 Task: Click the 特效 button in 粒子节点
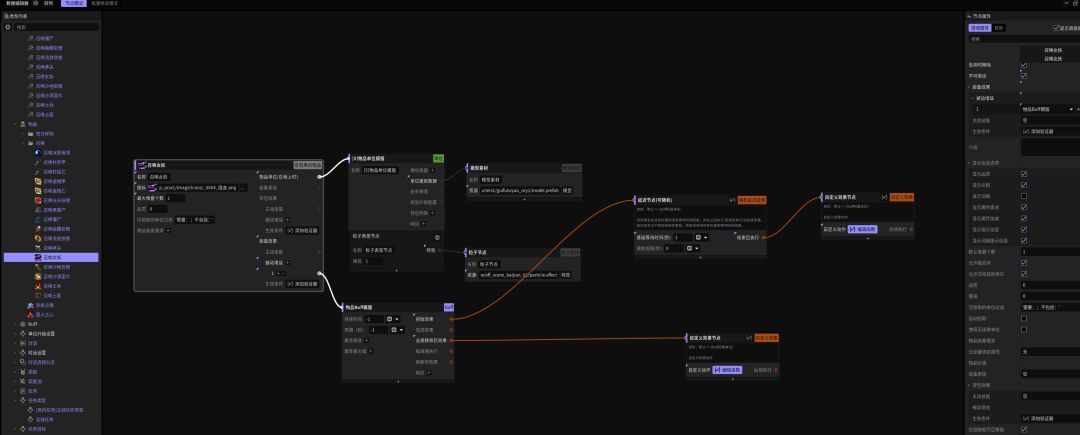click(x=565, y=275)
